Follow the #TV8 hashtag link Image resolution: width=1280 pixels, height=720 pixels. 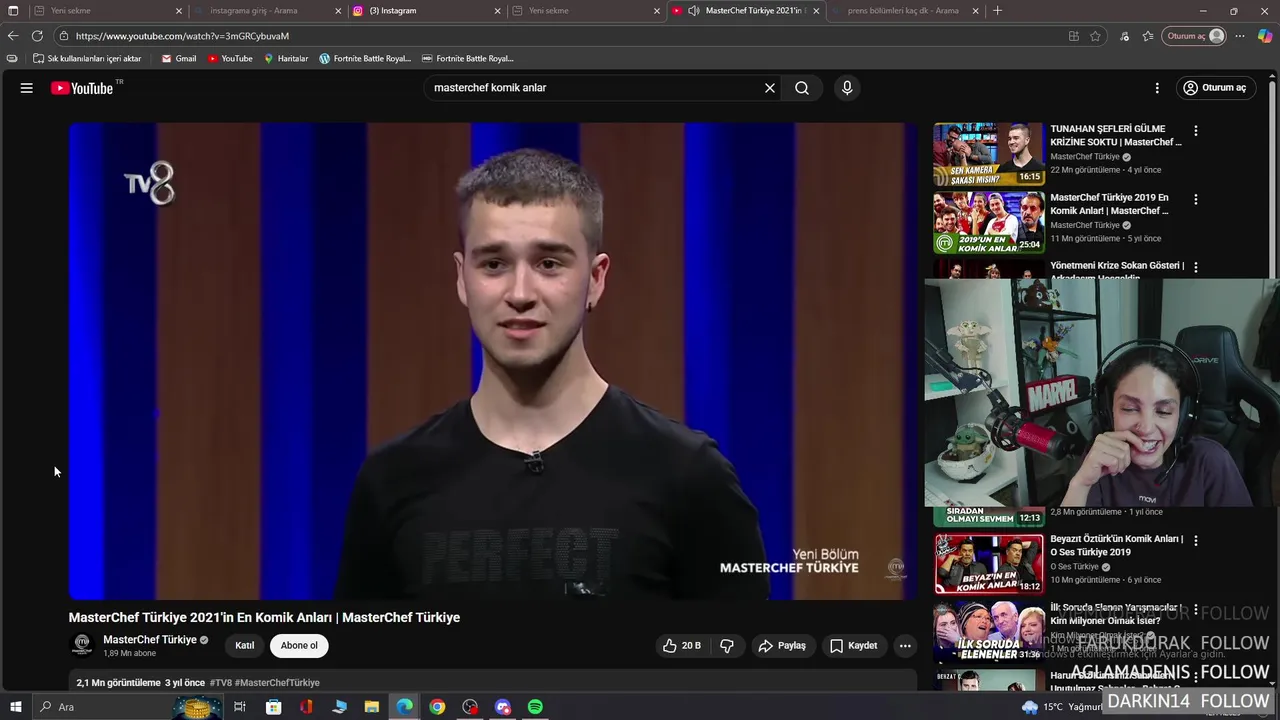[220, 683]
